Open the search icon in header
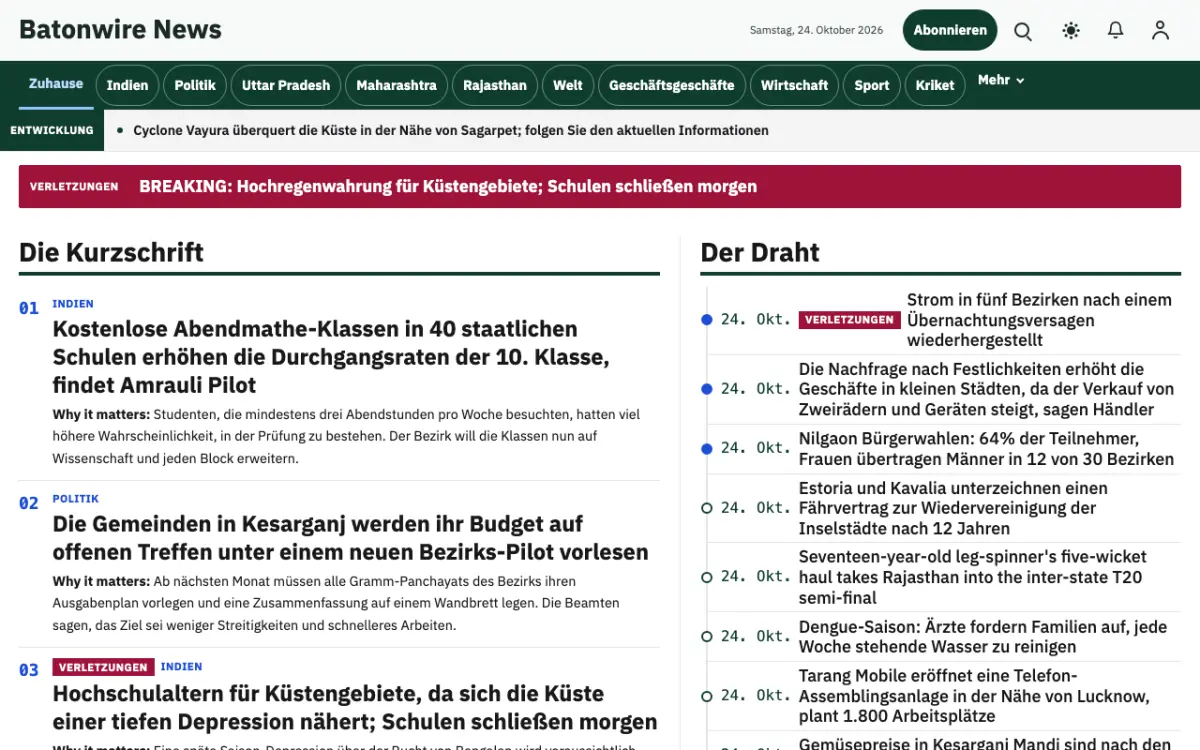1200x750 pixels. click(x=1023, y=31)
